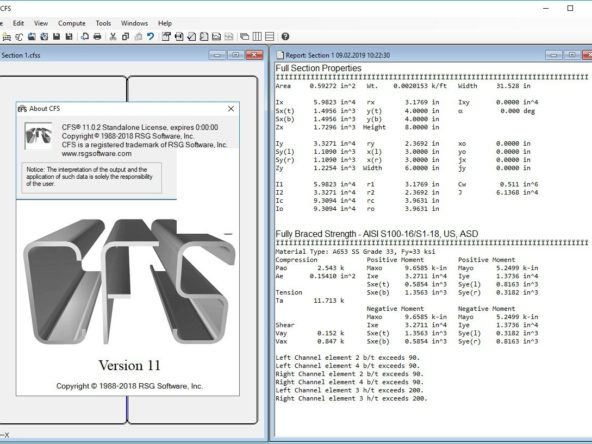
Task: Click the beam-shaped compute icon with the dark center
Action: pos(179,37)
